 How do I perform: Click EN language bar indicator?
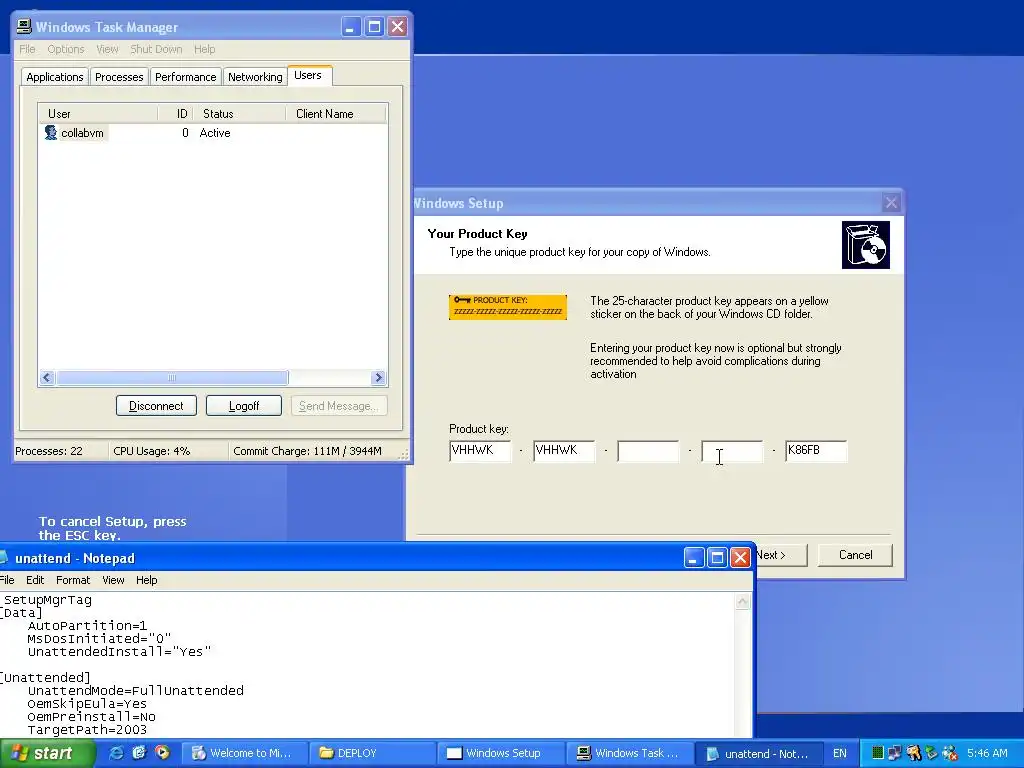tap(840, 753)
